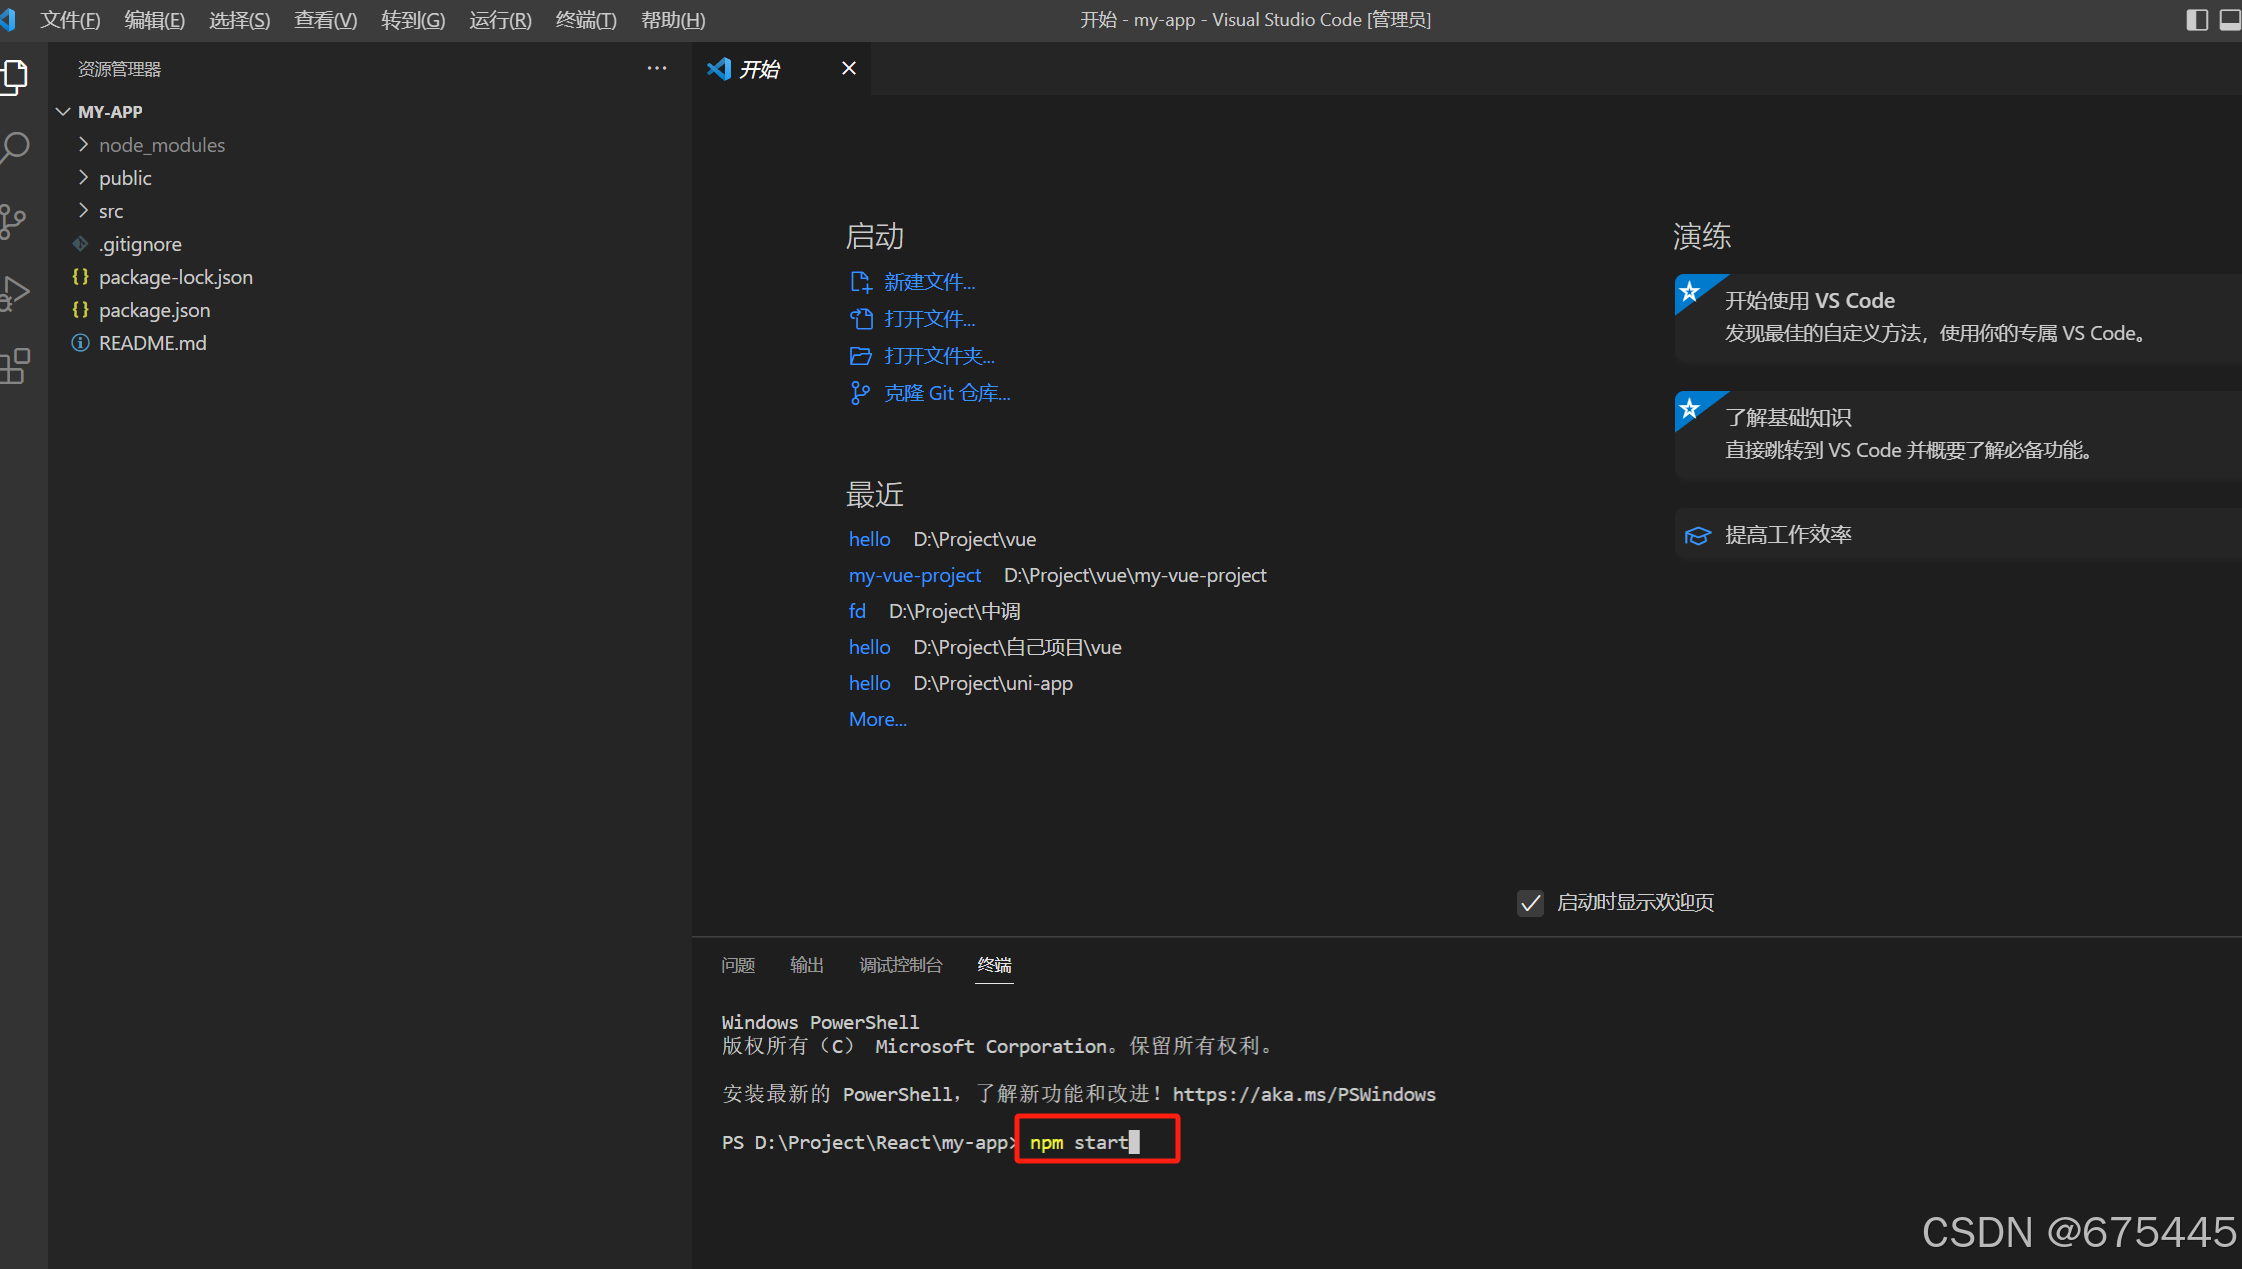The height and width of the screenshot is (1269, 2242).
Task: Open Source Control view icon
Action: pos(14,221)
